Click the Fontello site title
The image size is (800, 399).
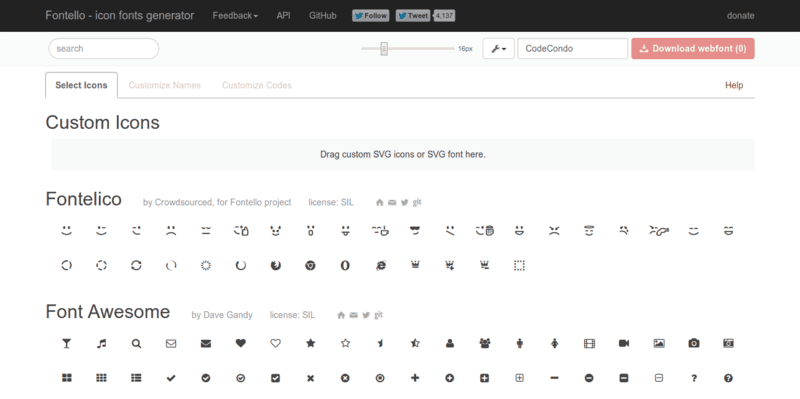point(119,15)
